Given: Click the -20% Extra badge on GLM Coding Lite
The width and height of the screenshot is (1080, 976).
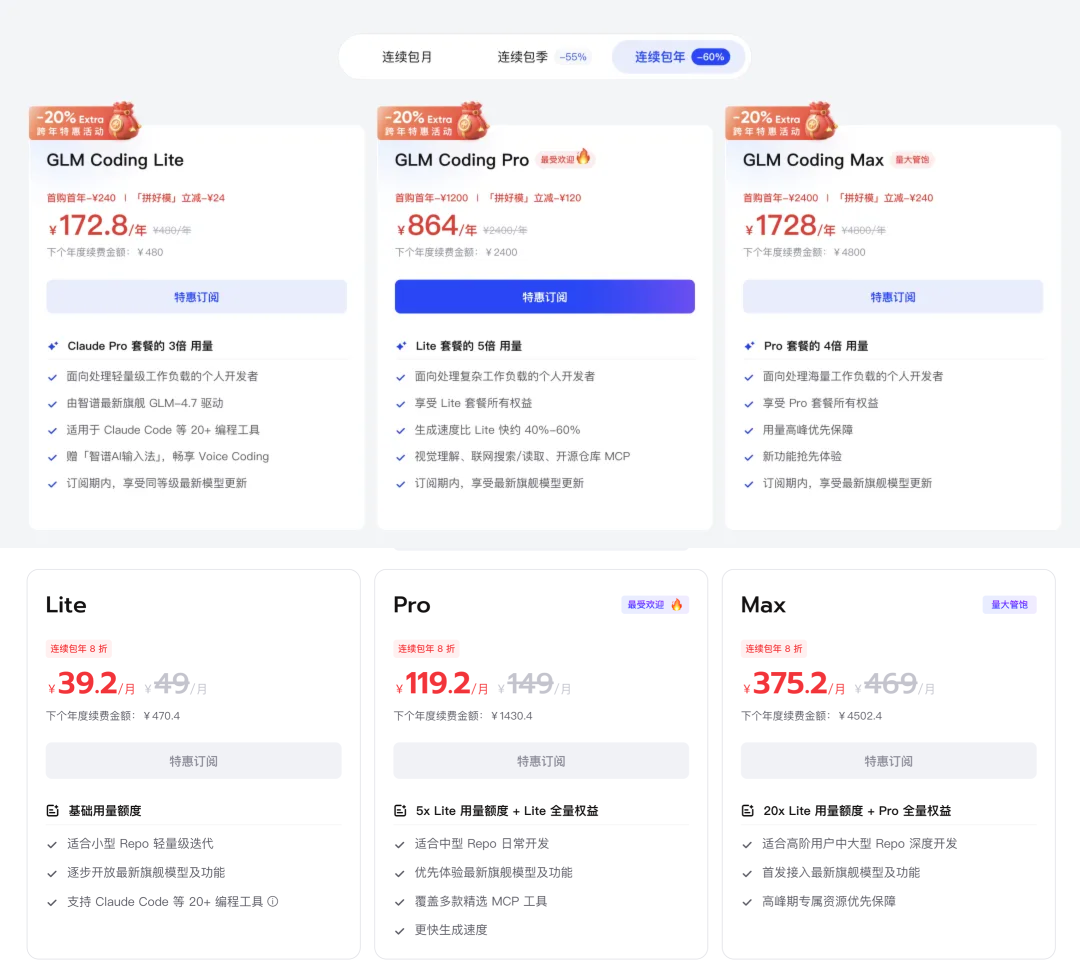Looking at the screenshot, I should (x=84, y=122).
